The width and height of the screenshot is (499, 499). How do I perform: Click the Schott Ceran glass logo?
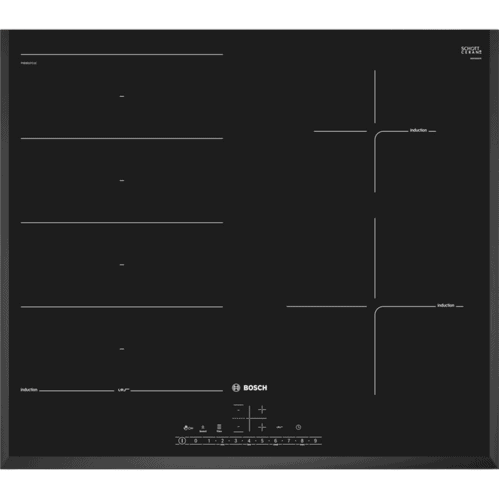coord(471,51)
